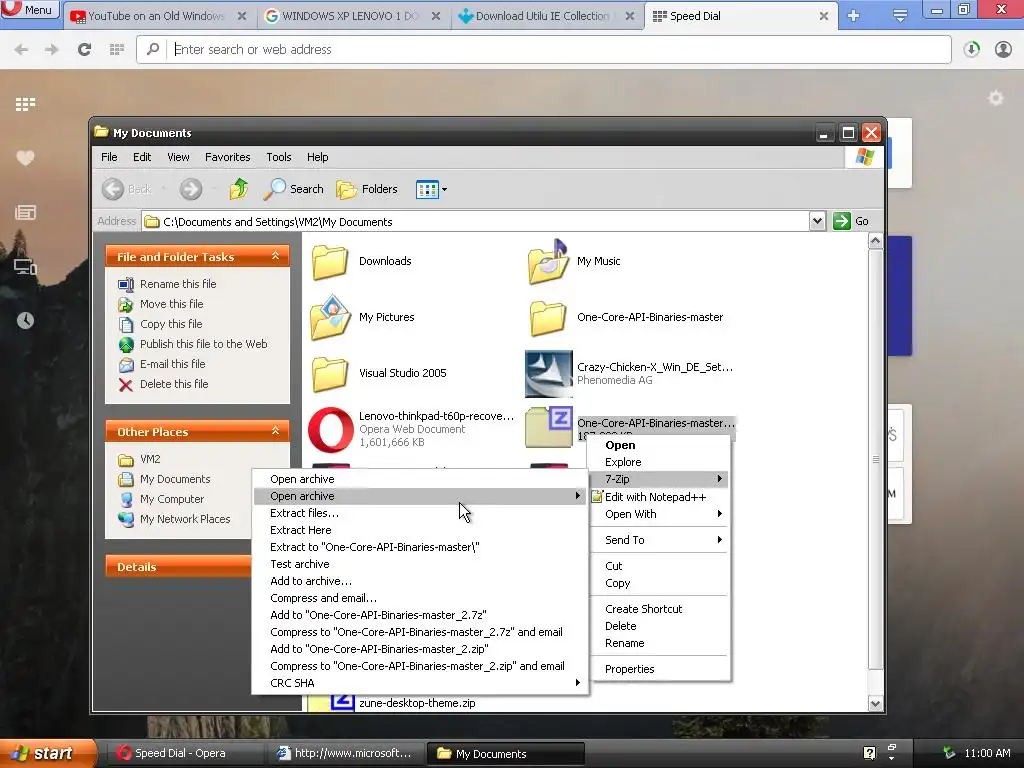
Task: Click the Opera Menu button
Action: pos(29,10)
